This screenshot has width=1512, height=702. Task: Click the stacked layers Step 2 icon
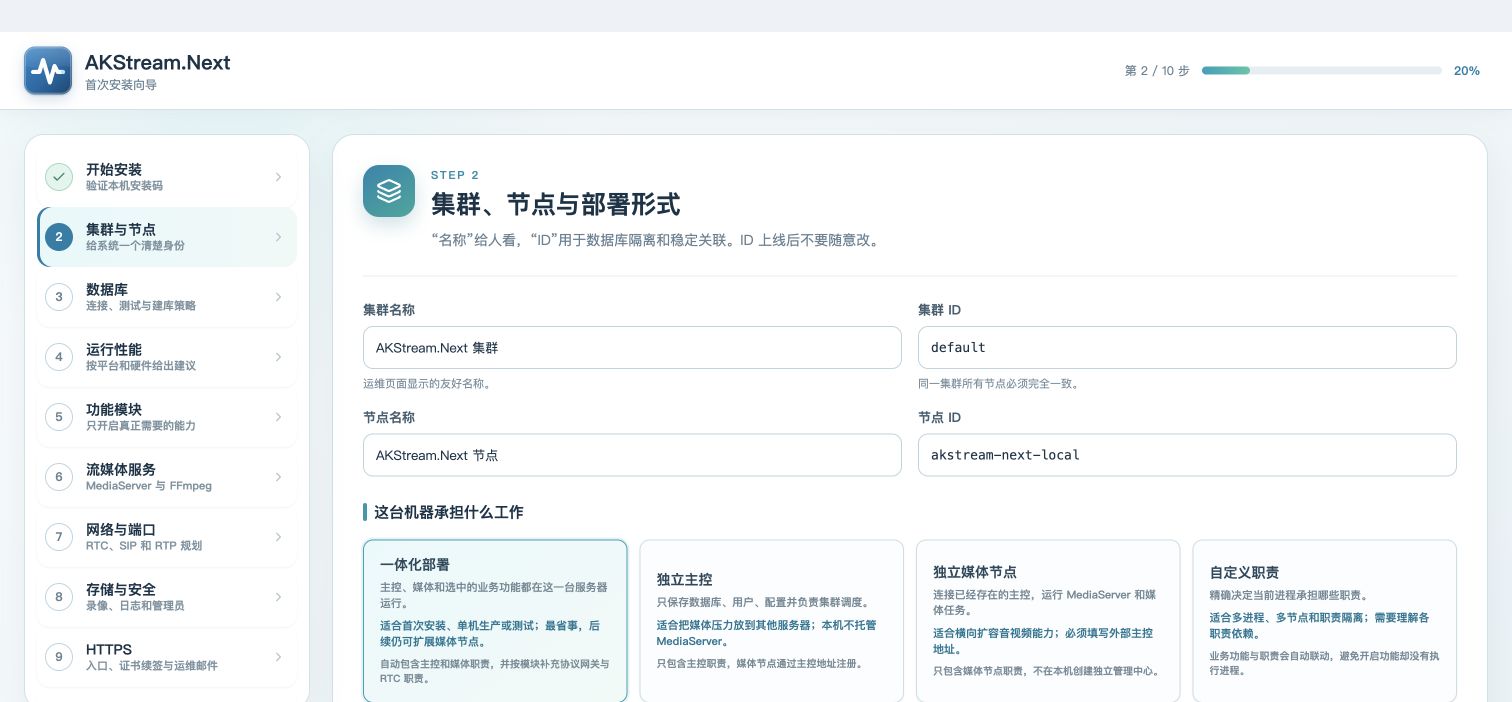[389, 191]
